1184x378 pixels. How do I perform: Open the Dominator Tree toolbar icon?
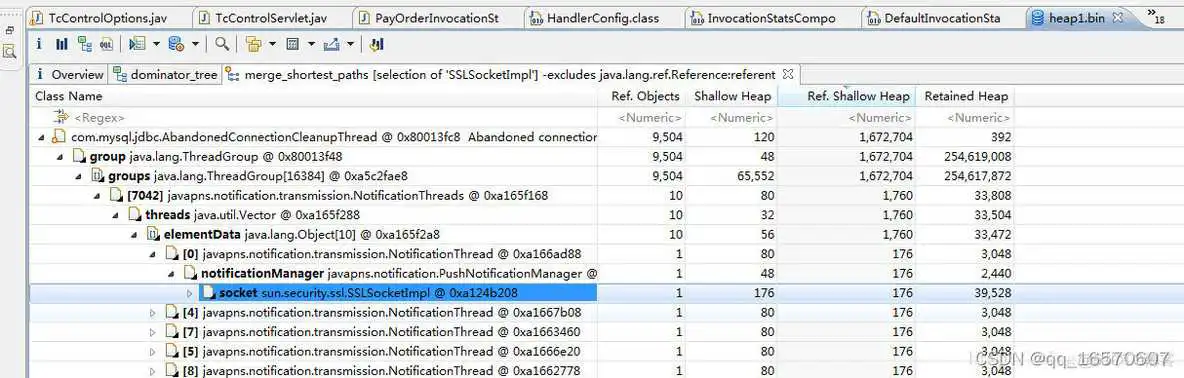pyautogui.click(x=85, y=45)
